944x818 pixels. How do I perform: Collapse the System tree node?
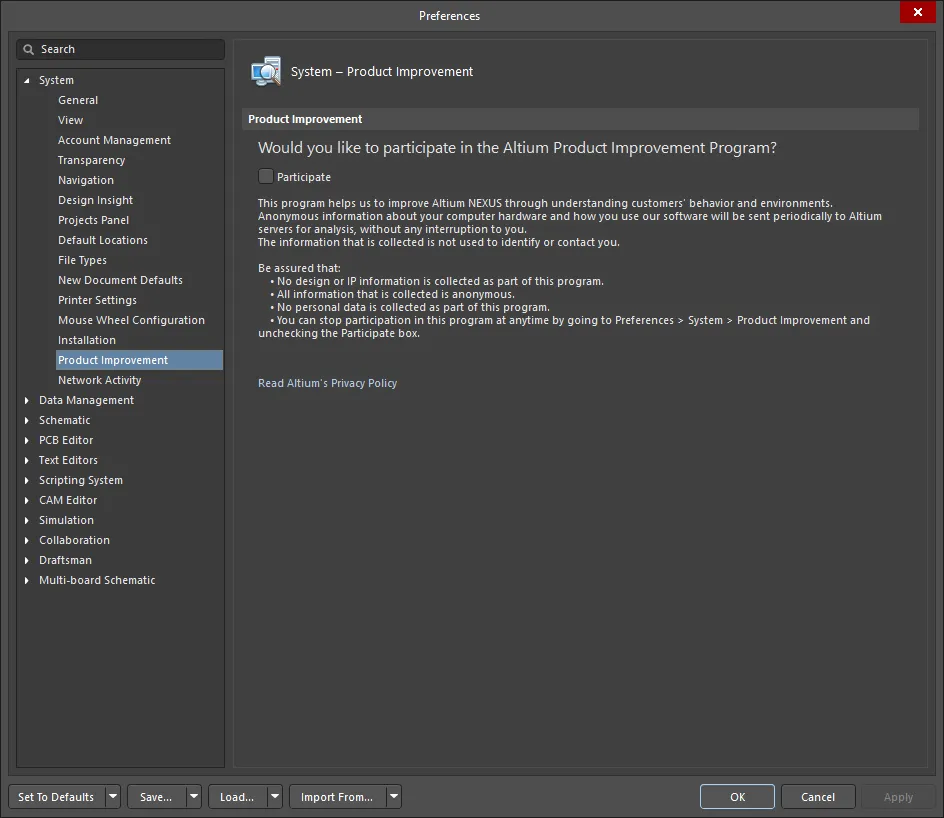[x=26, y=80]
